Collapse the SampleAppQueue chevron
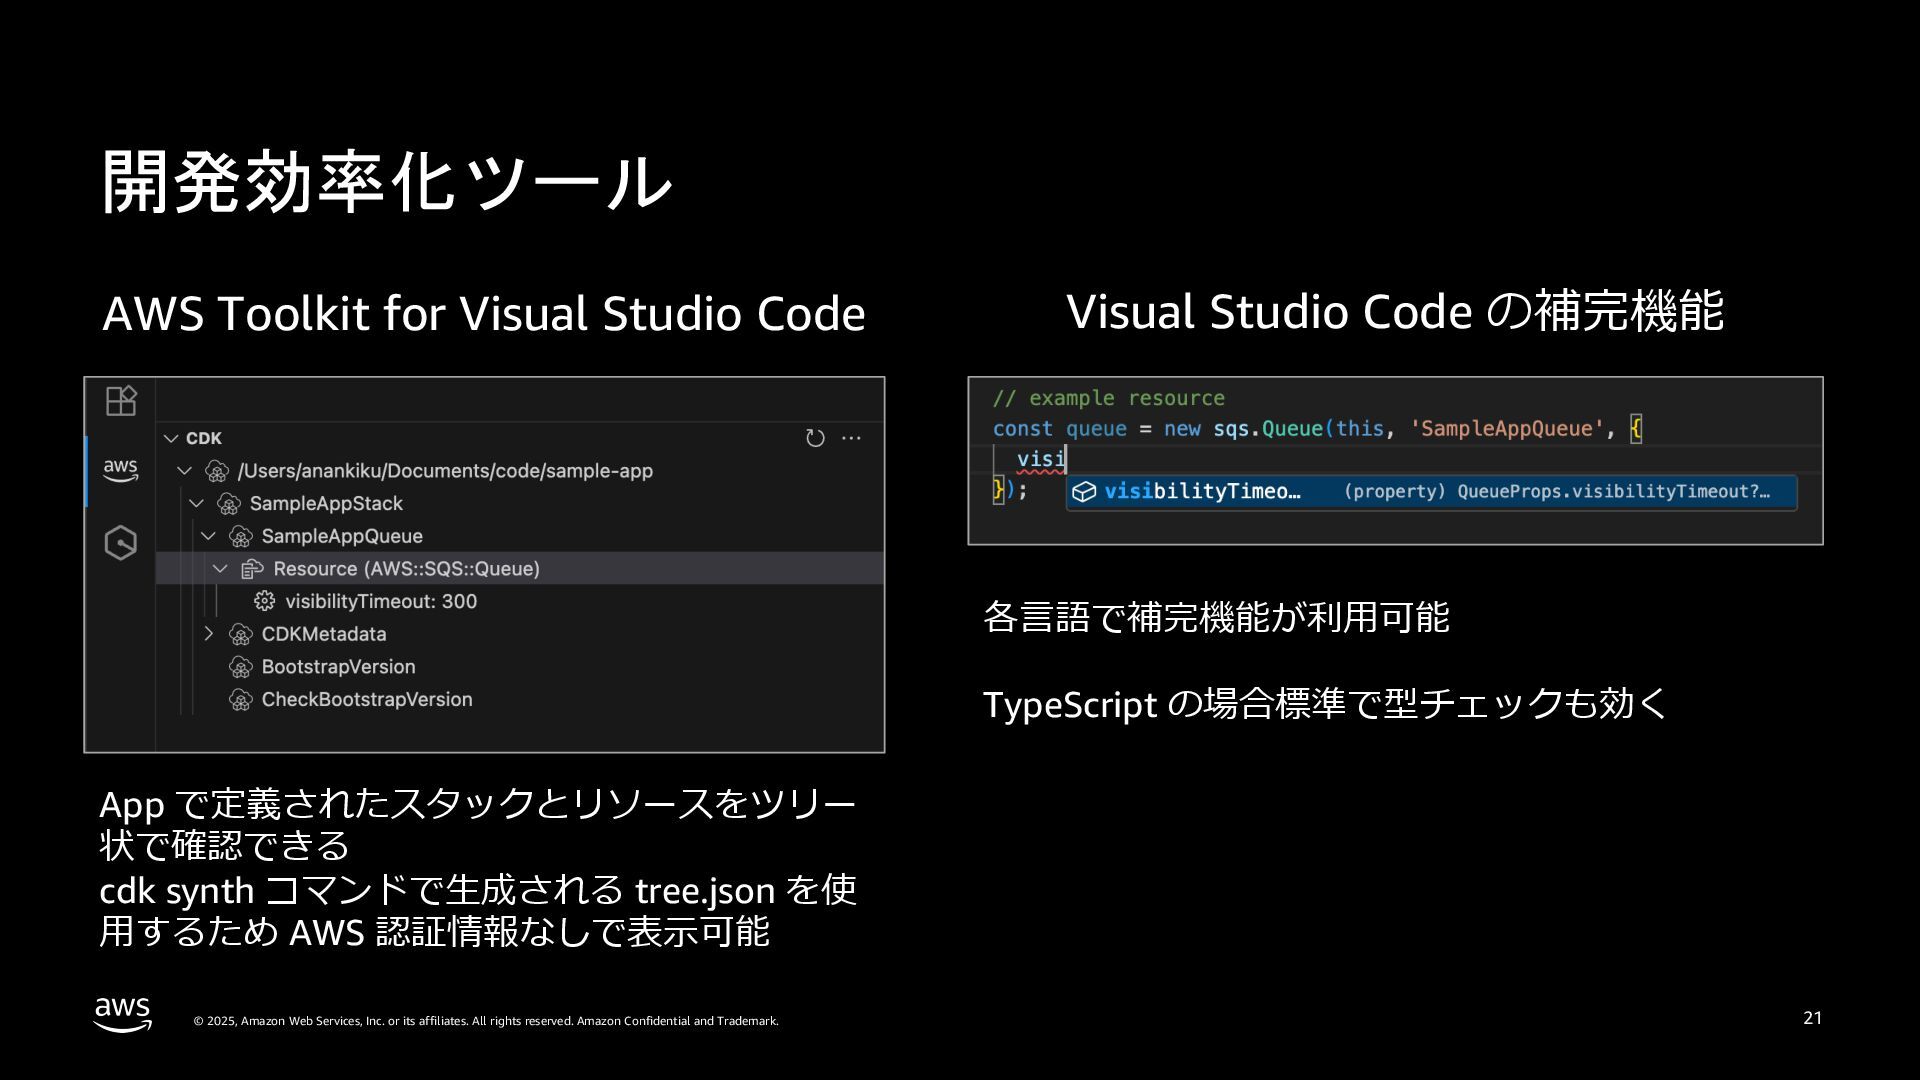Image resolution: width=1920 pixels, height=1080 pixels. [x=209, y=536]
